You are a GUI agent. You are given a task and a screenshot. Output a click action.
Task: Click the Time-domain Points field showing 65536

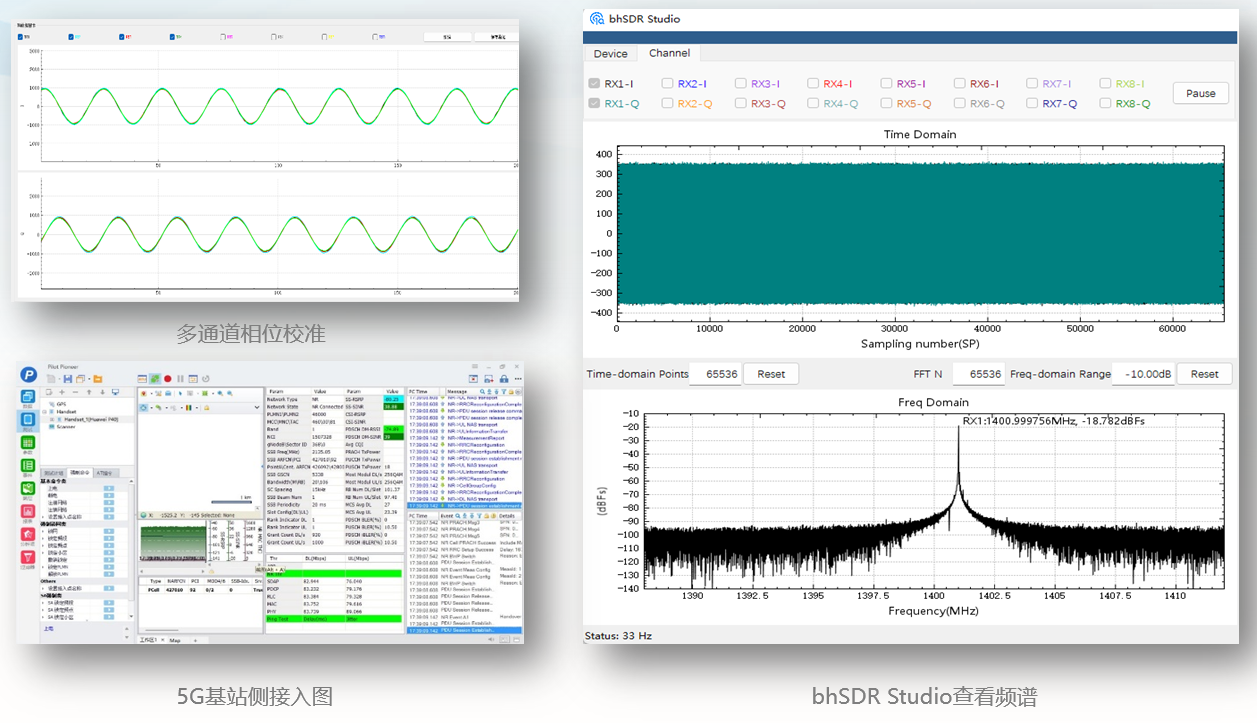[716, 374]
